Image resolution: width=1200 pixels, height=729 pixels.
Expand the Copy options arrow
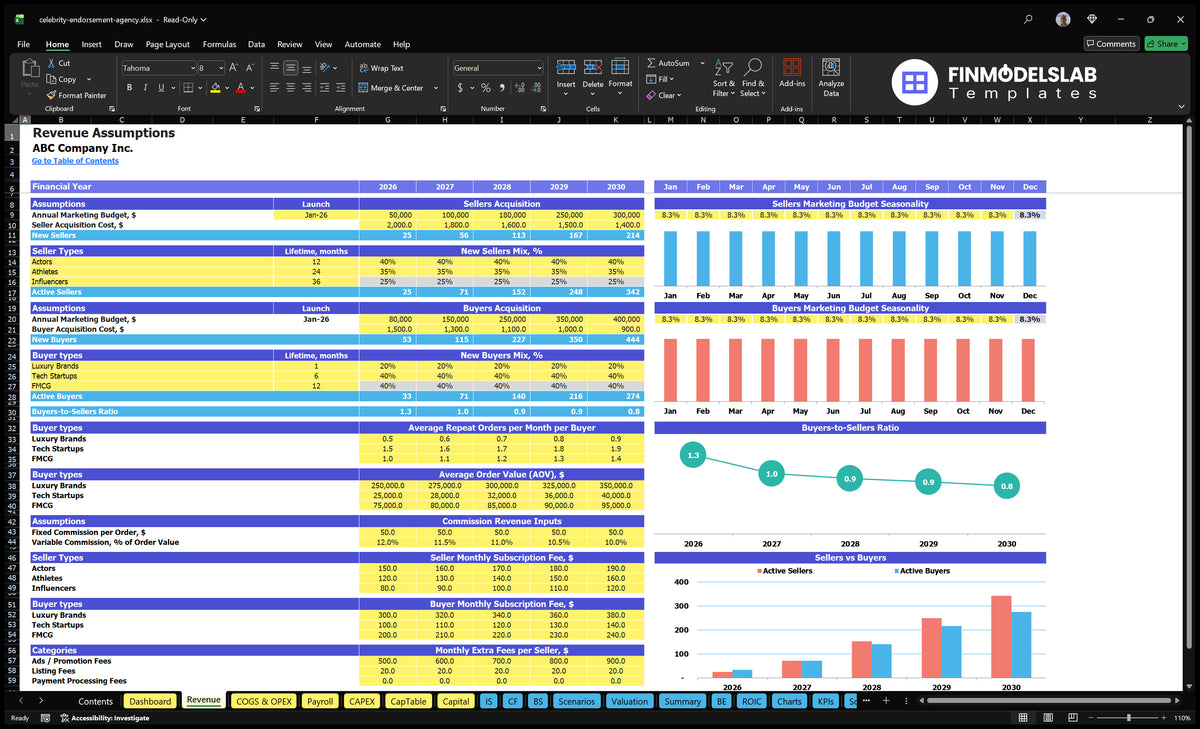point(89,79)
